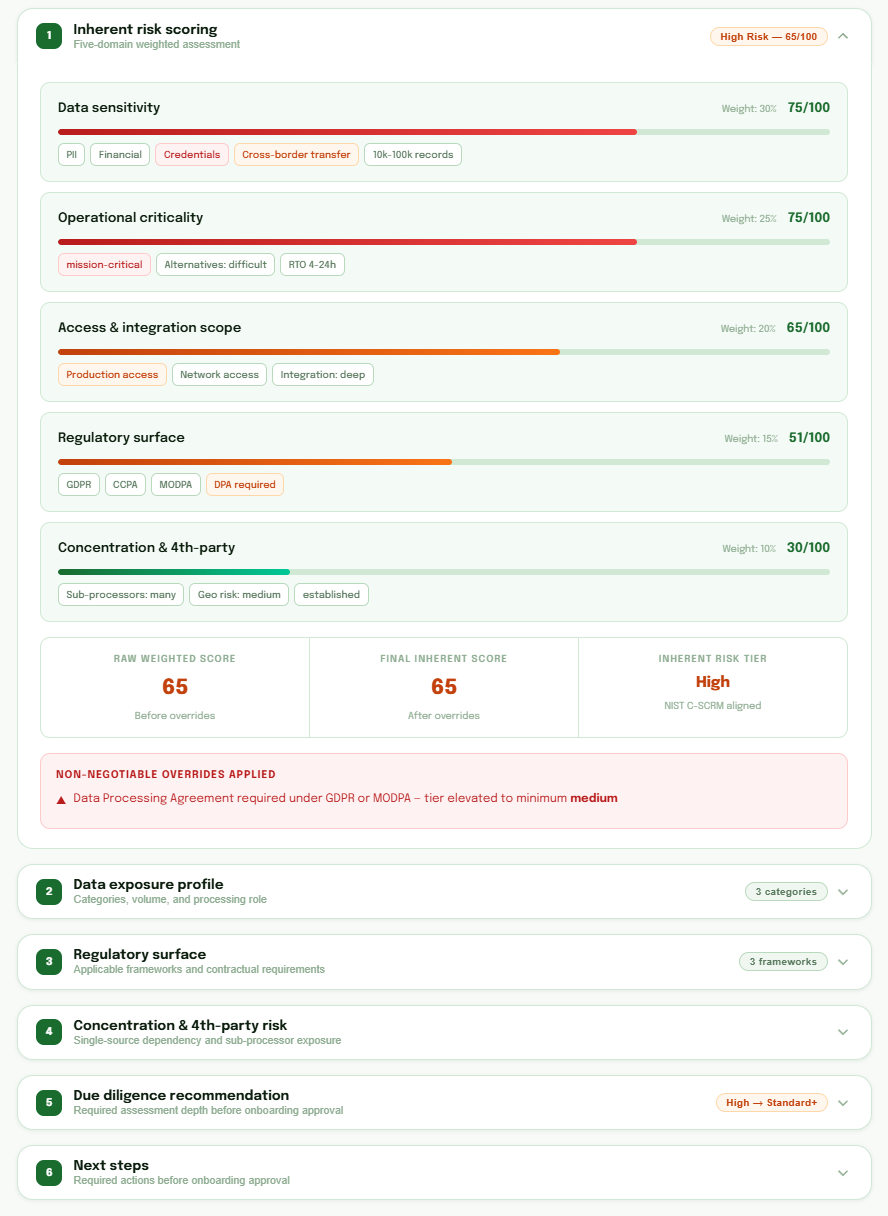888x1216 pixels.
Task: Click the number 3 badge beside Regulatory surface
Action: coord(48,961)
